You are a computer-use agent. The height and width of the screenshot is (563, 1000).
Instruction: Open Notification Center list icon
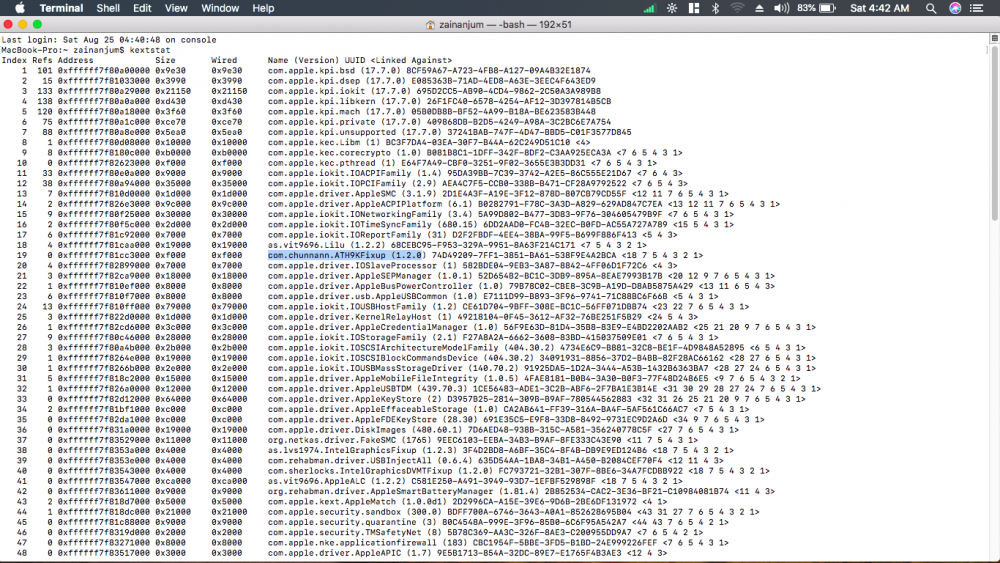coord(976,8)
